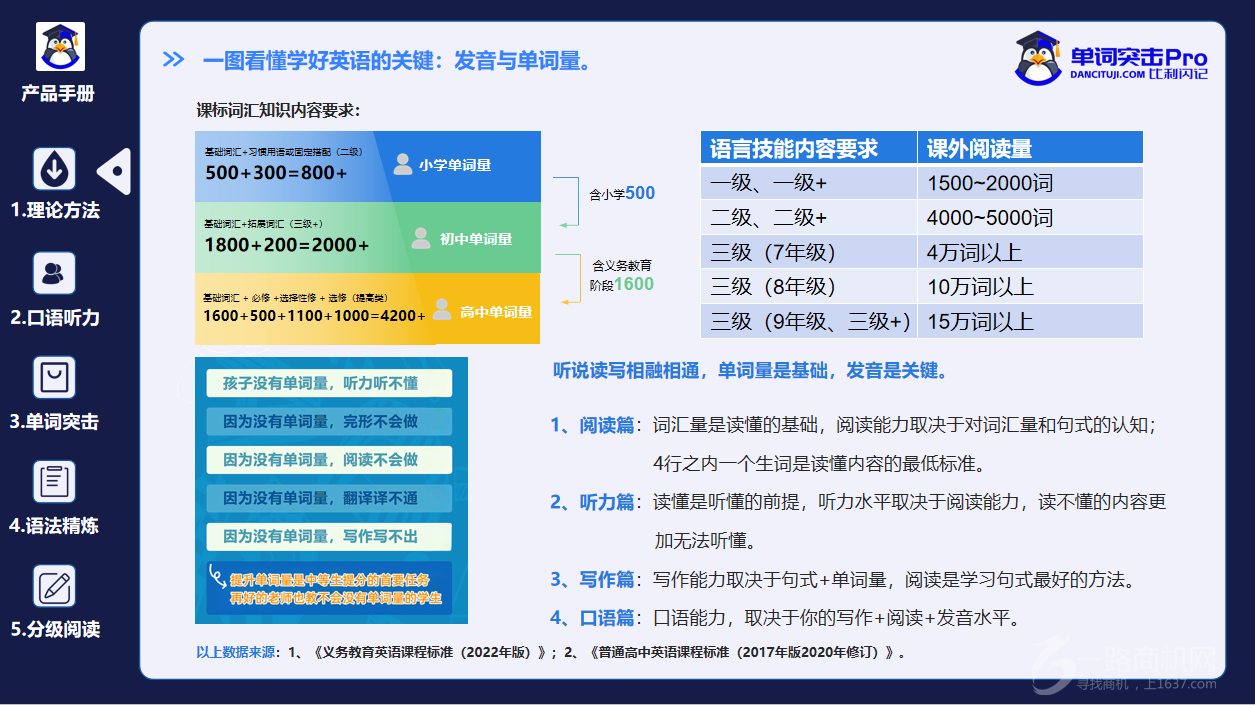Click the person icon beside 高中单词量
The width and height of the screenshot is (1255, 705).
438,311
